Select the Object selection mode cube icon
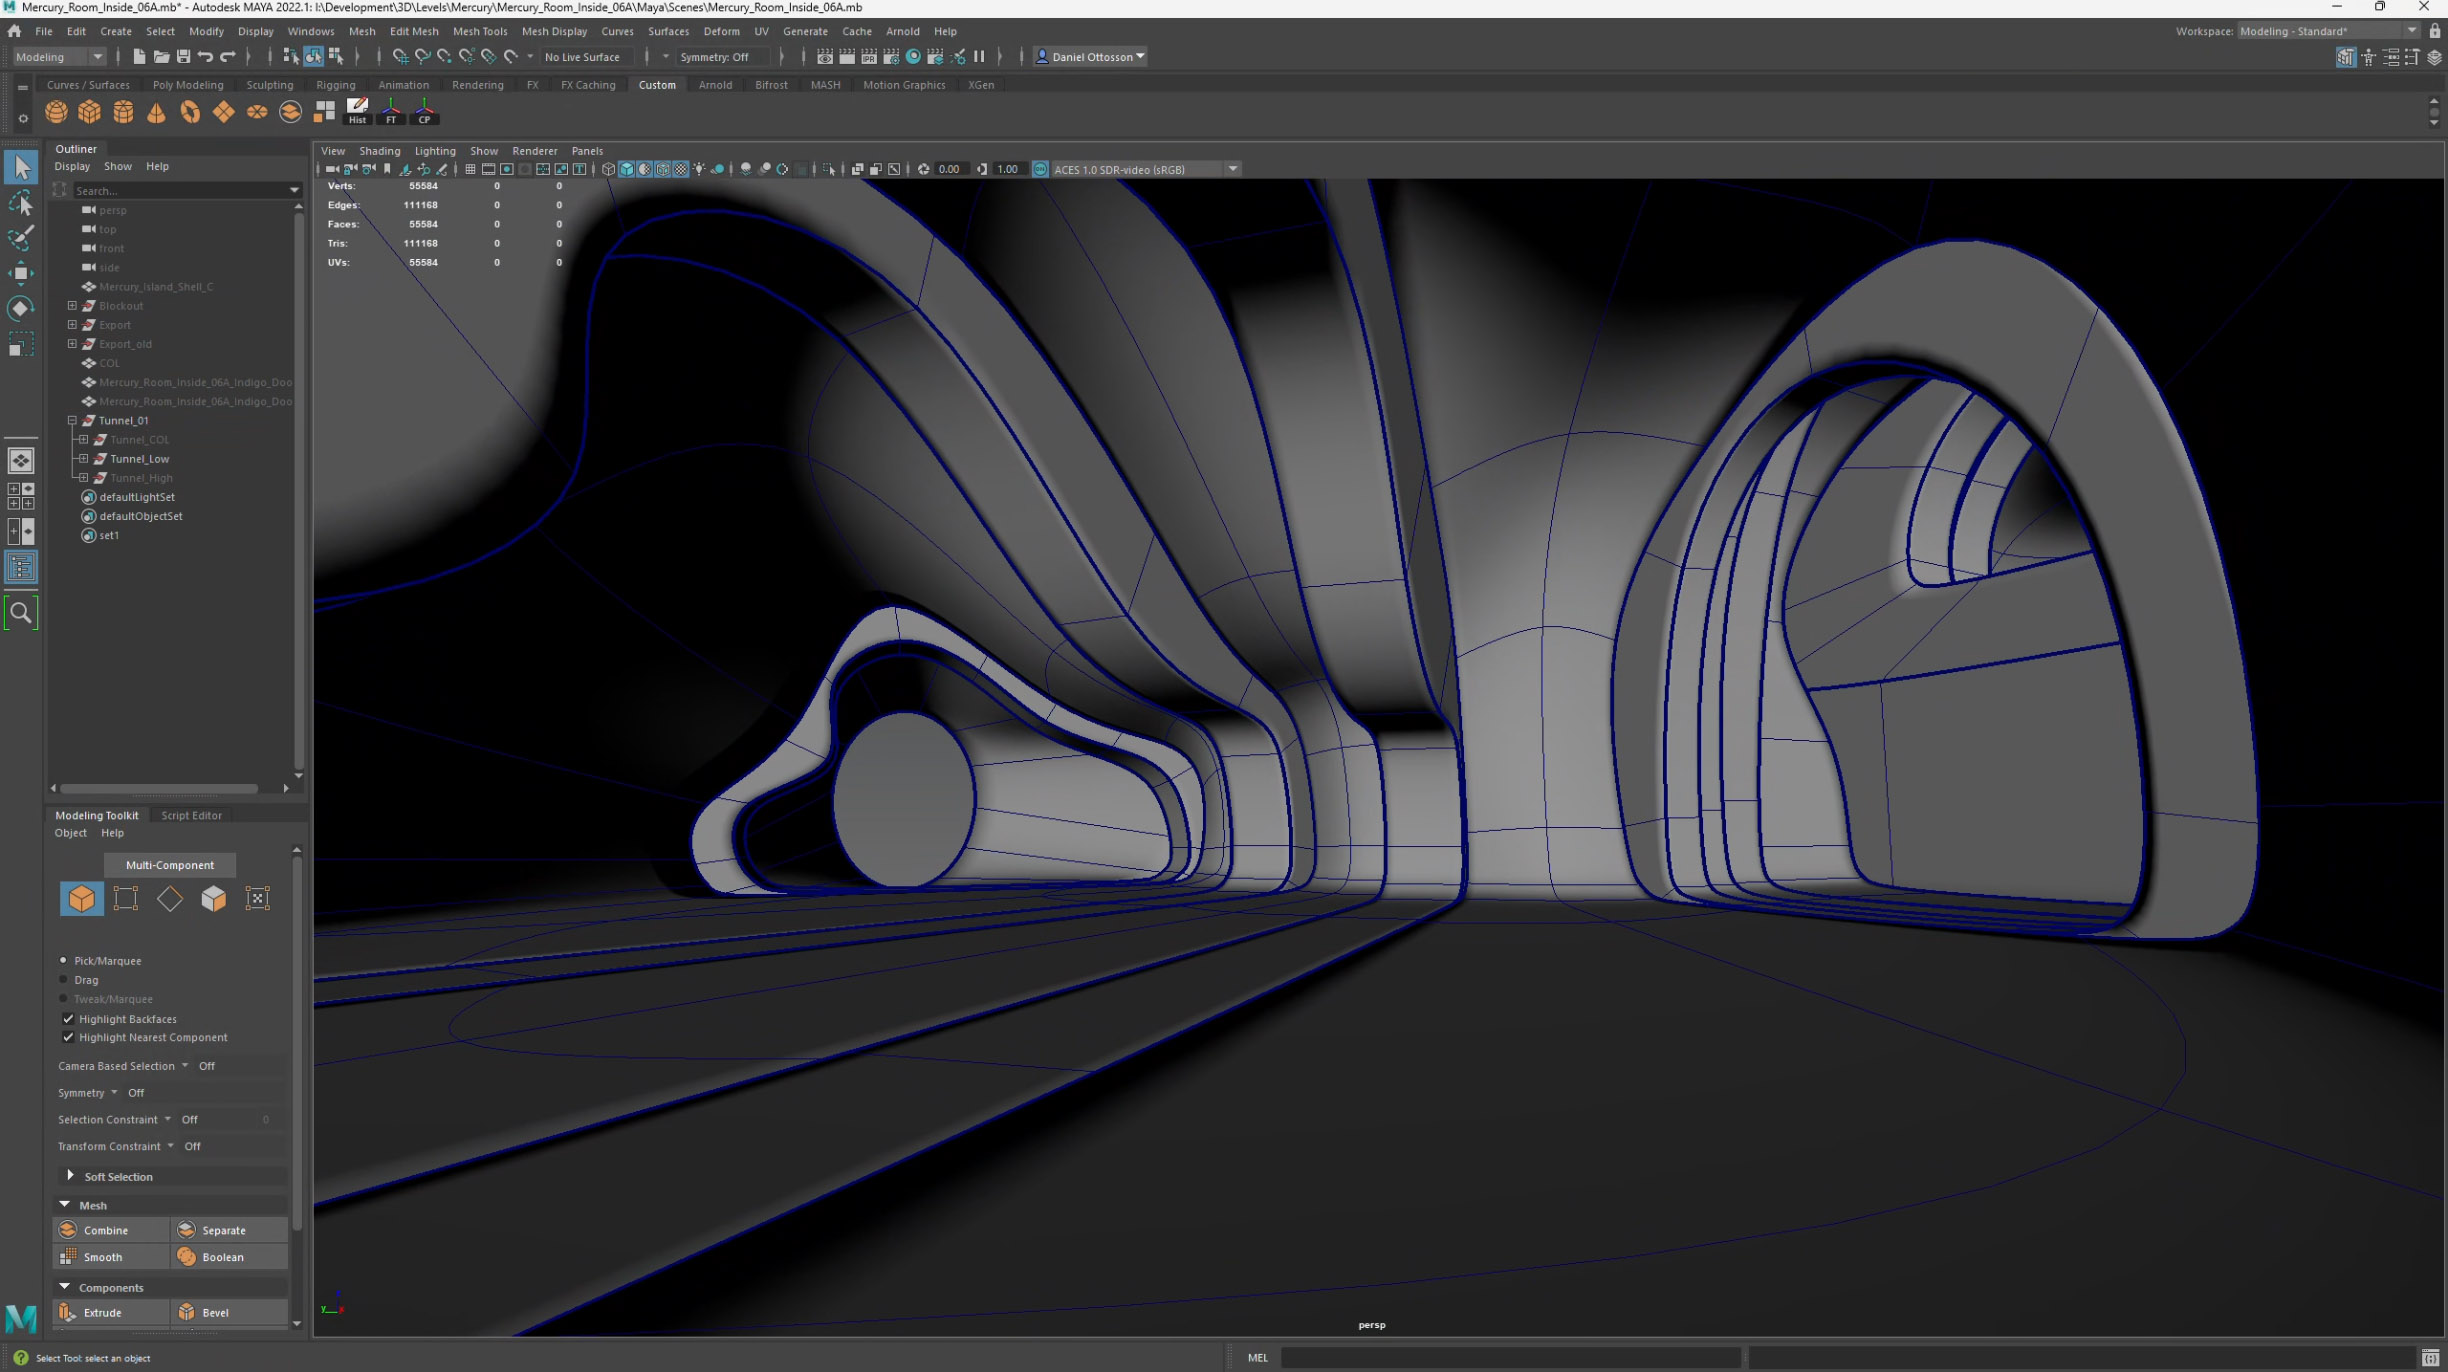Viewport: 2448px width, 1372px height. click(81, 898)
